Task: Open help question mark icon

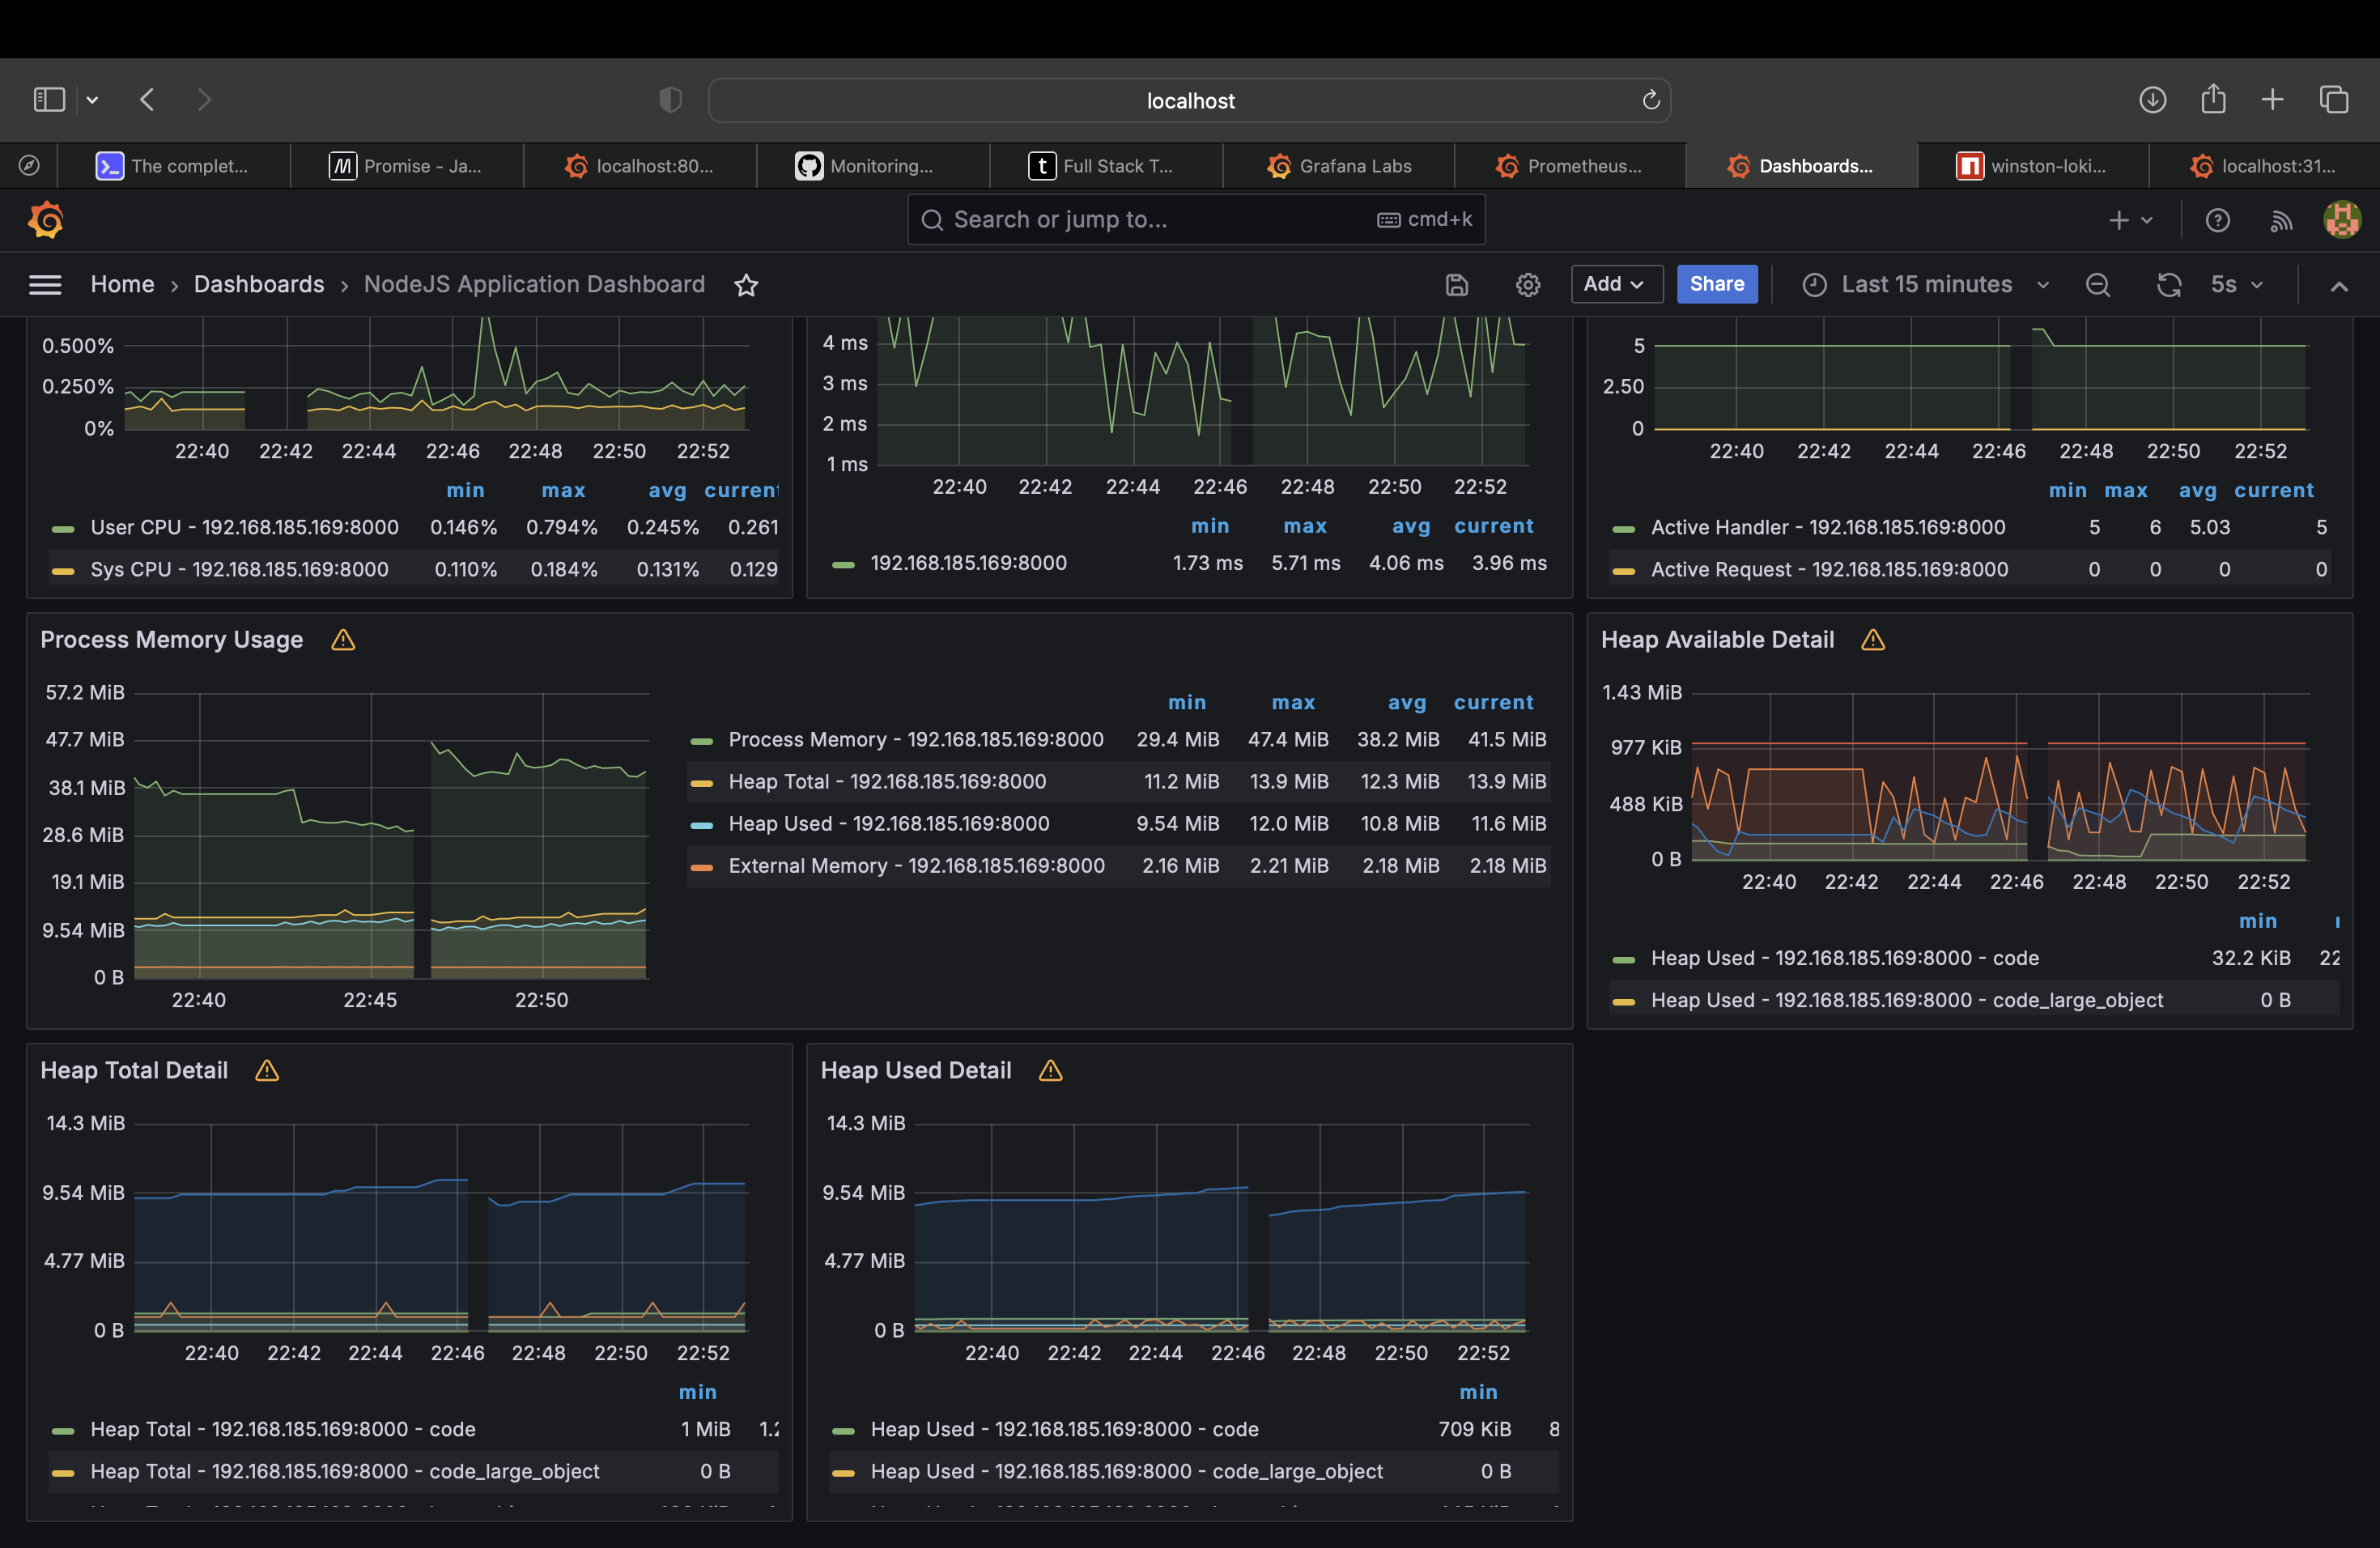Action: click(x=2217, y=220)
